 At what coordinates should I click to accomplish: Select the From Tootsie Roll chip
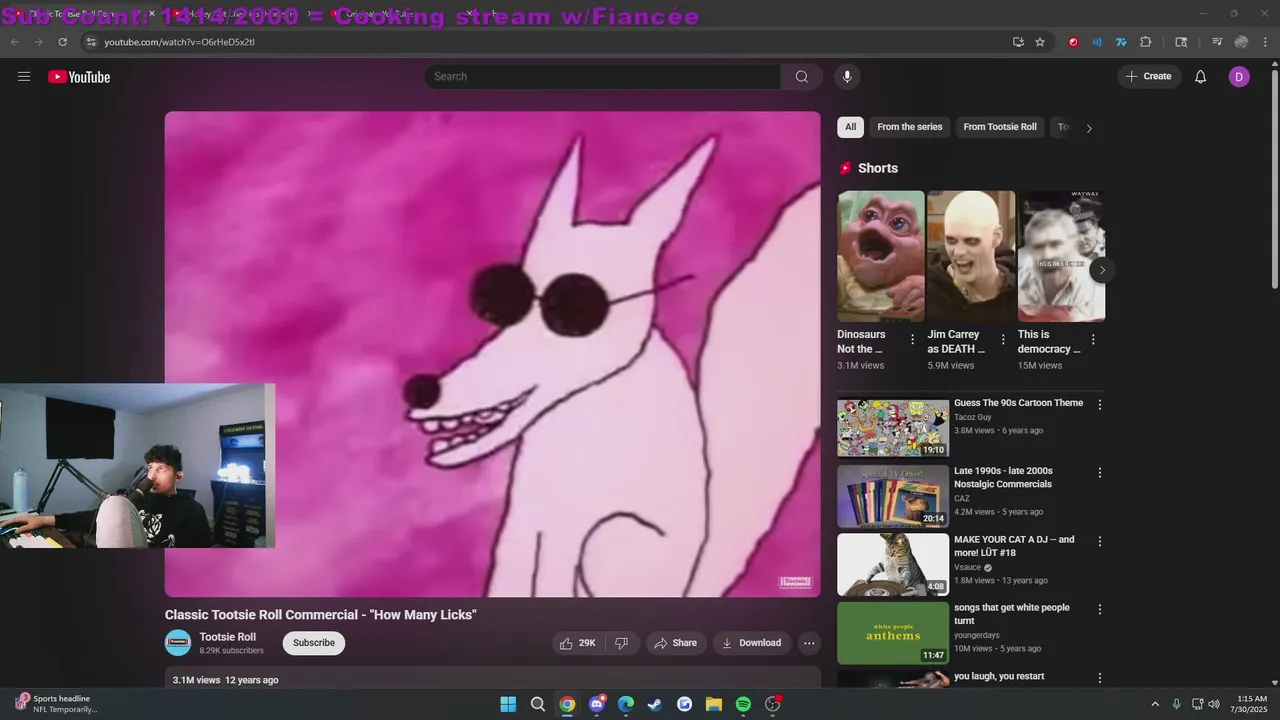click(1000, 127)
